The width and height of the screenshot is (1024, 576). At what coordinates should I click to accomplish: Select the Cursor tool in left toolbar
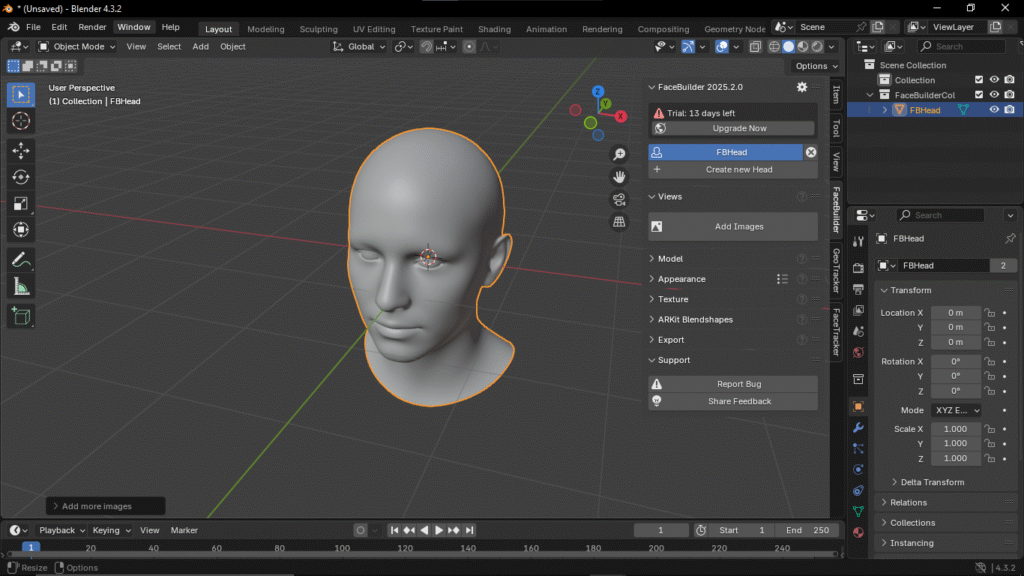tap(21, 121)
